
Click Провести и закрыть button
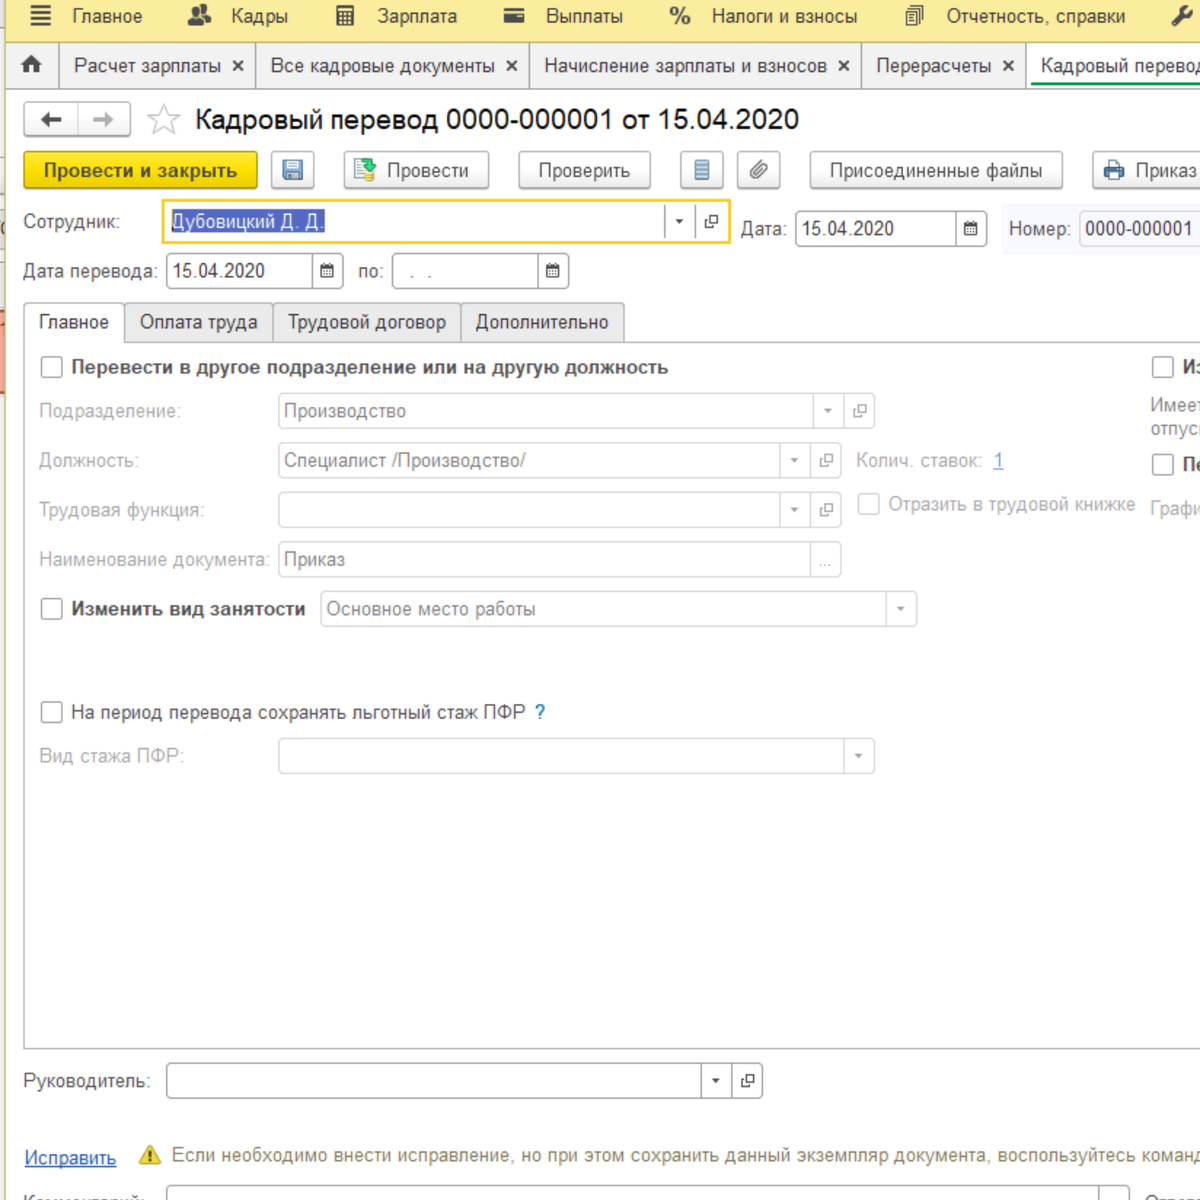[140, 170]
